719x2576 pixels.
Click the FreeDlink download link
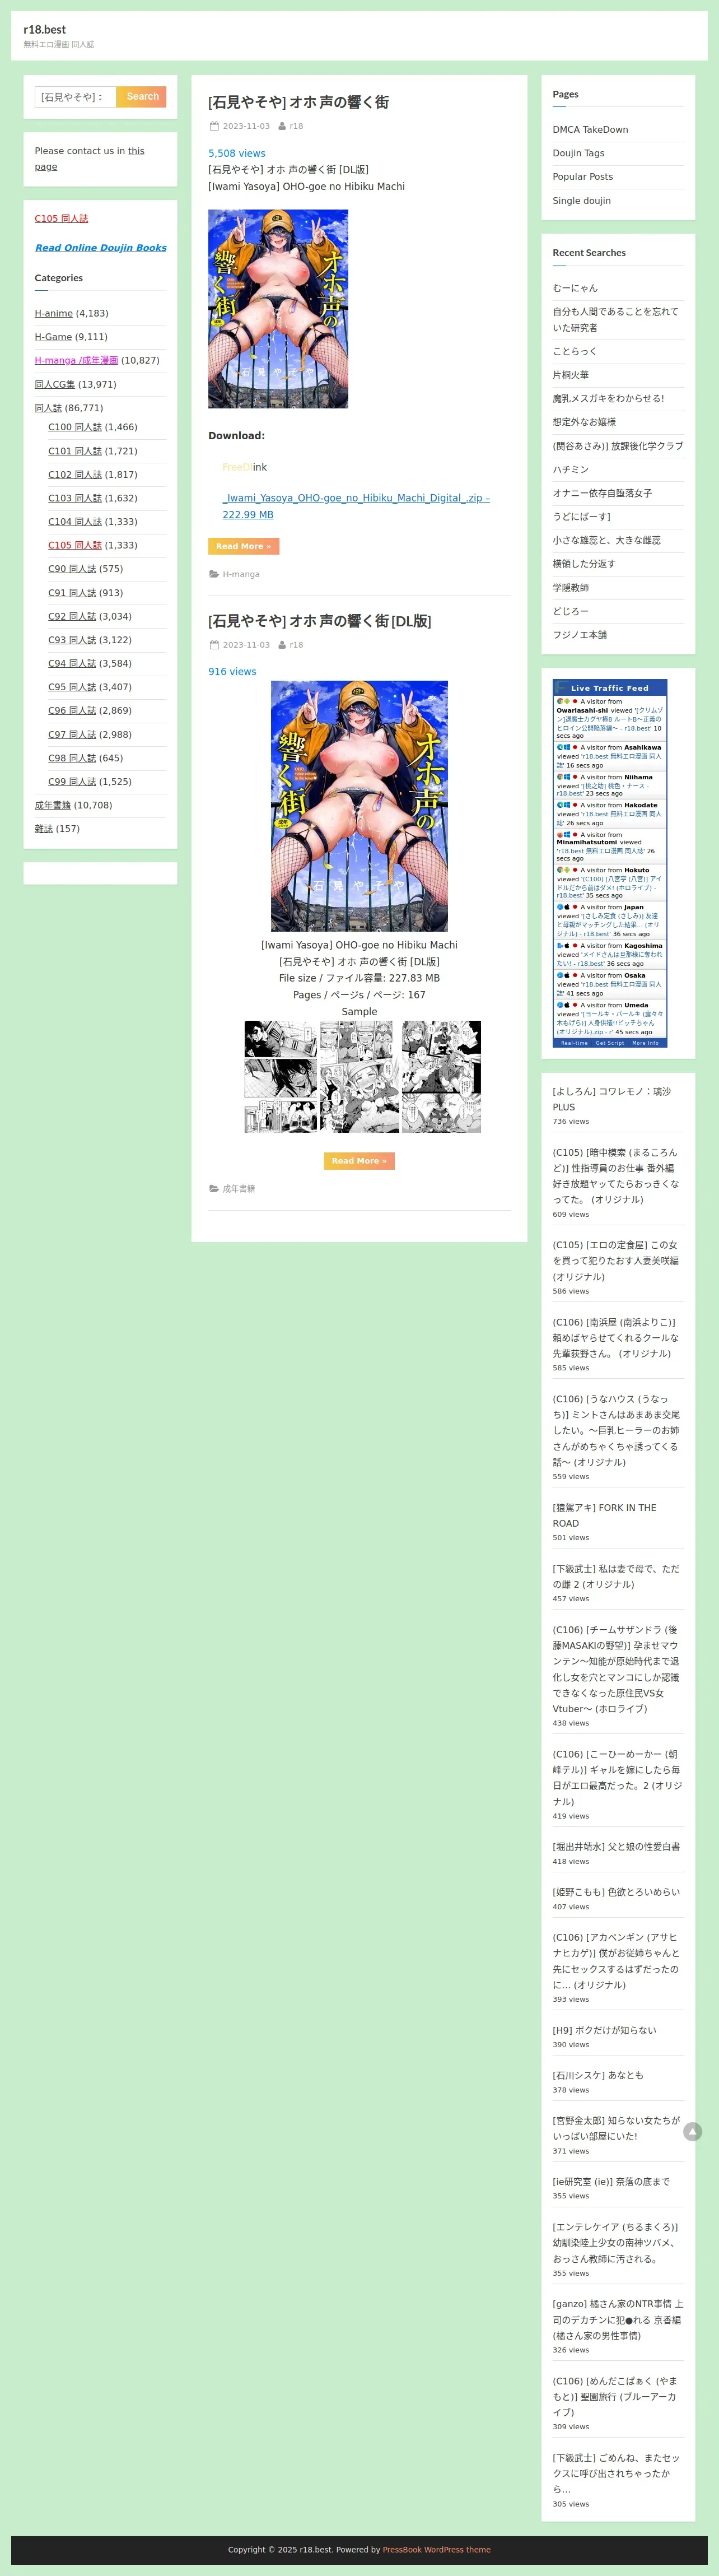point(245,467)
